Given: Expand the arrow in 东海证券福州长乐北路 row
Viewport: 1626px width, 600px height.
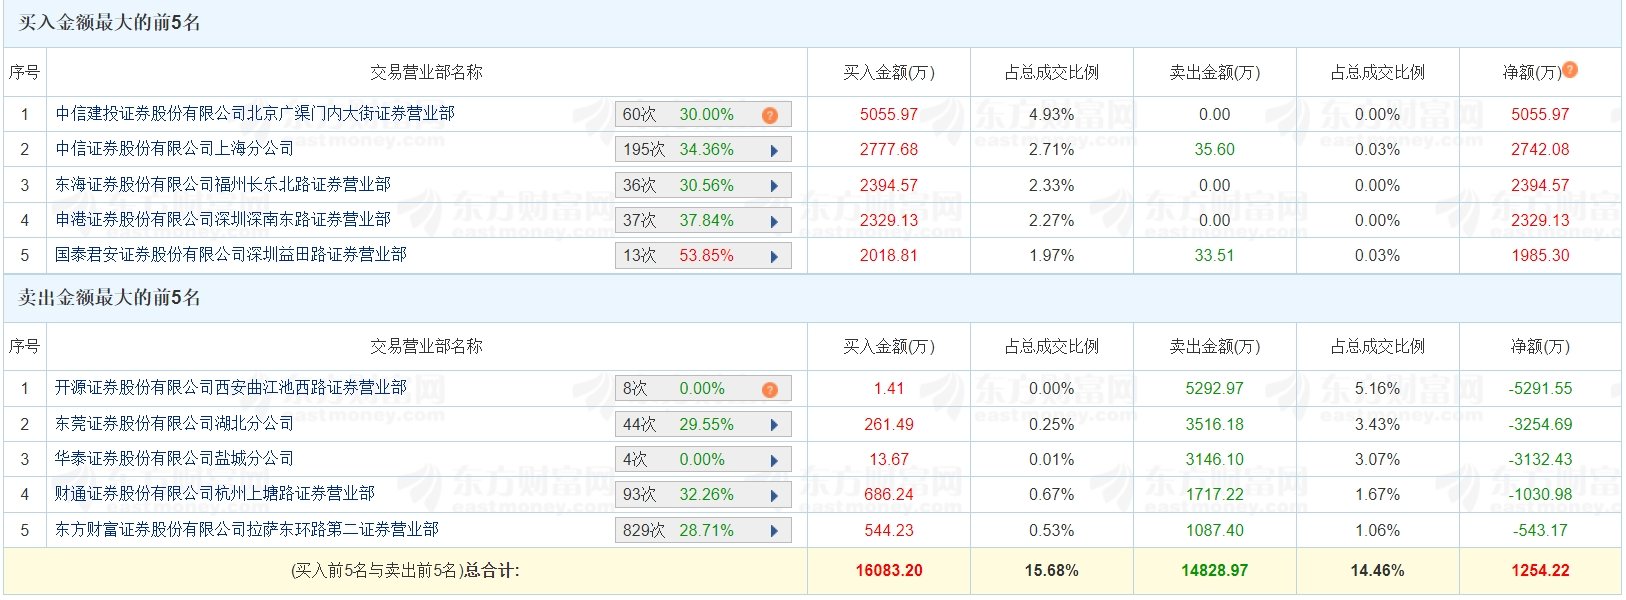Looking at the screenshot, I should (x=774, y=186).
